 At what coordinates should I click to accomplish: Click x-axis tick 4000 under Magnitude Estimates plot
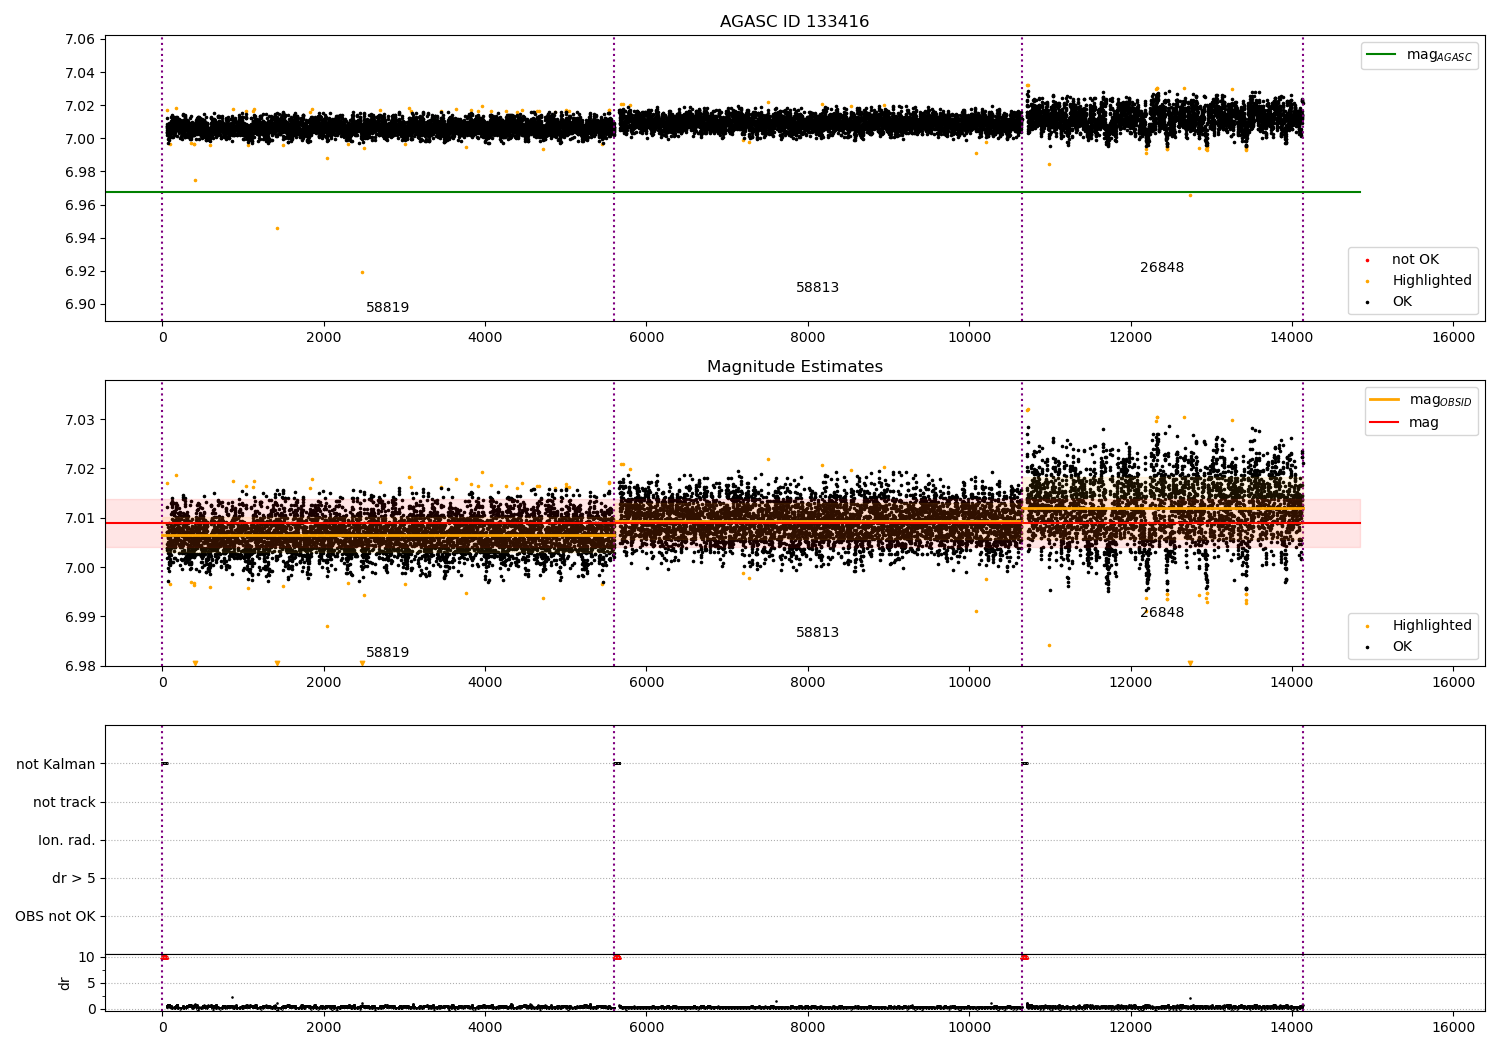click(x=485, y=683)
